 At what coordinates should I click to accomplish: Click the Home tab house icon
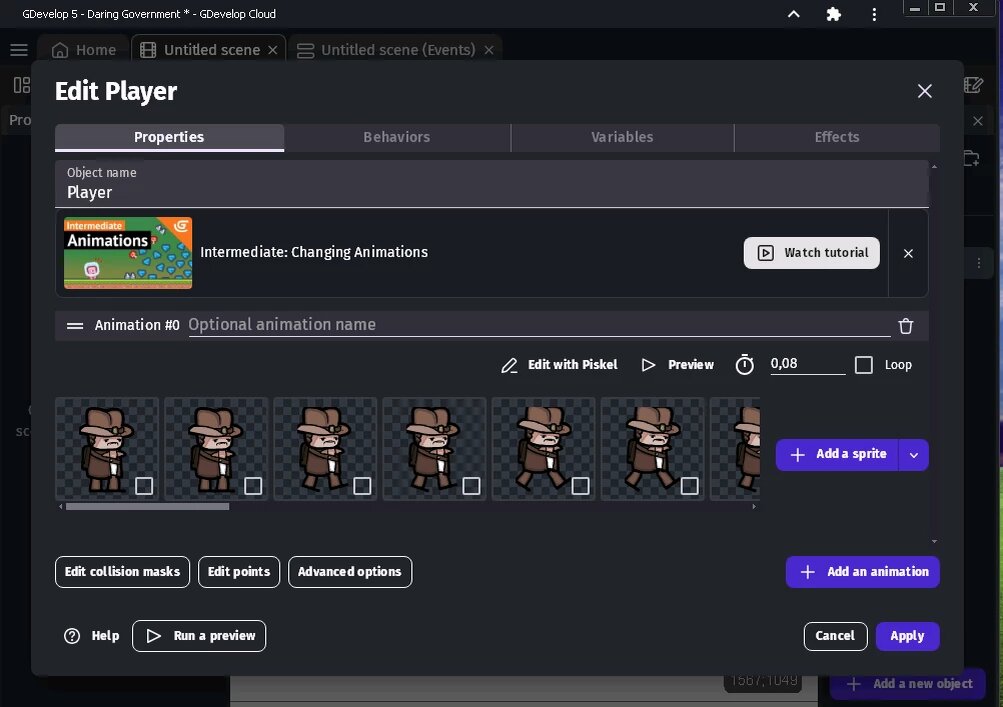click(x=59, y=50)
